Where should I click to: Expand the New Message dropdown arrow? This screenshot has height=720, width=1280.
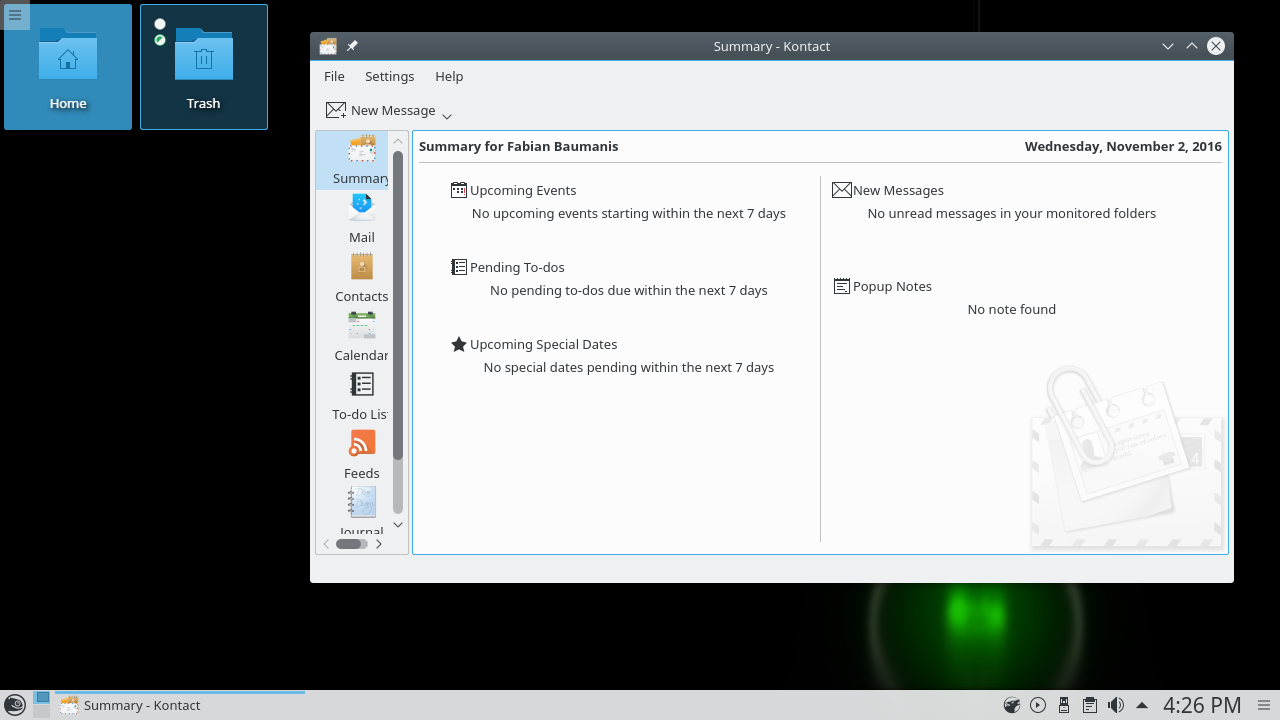[447, 116]
